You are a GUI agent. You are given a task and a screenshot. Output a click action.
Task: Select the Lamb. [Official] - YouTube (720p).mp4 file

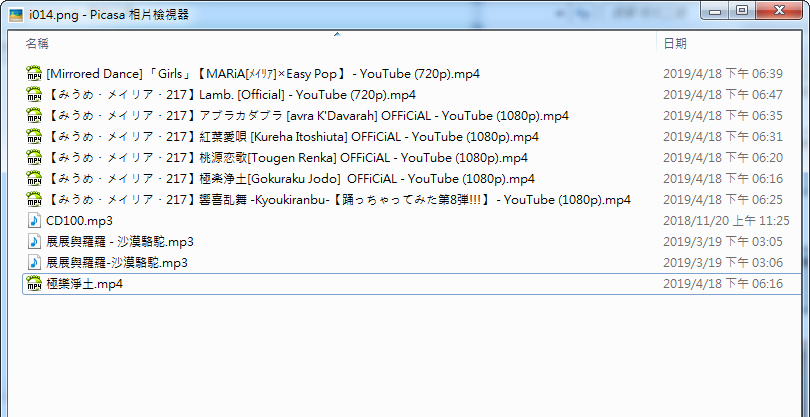[231, 95]
